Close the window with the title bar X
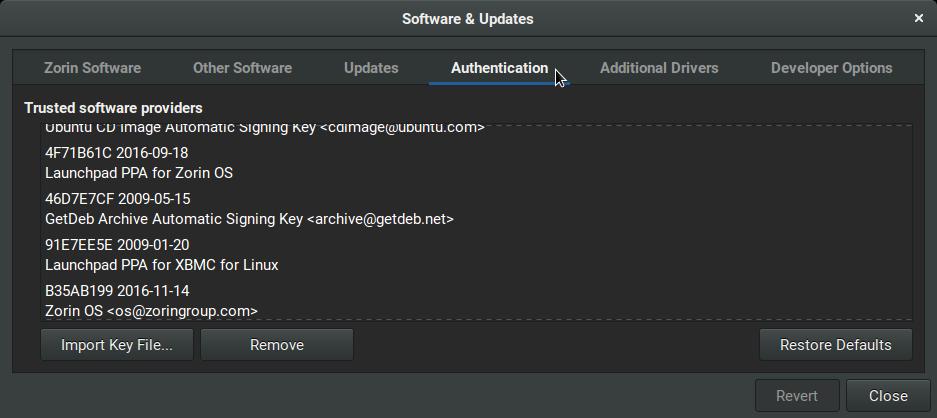Image resolution: width=937 pixels, height=418 pixels. tap(919, 18)
